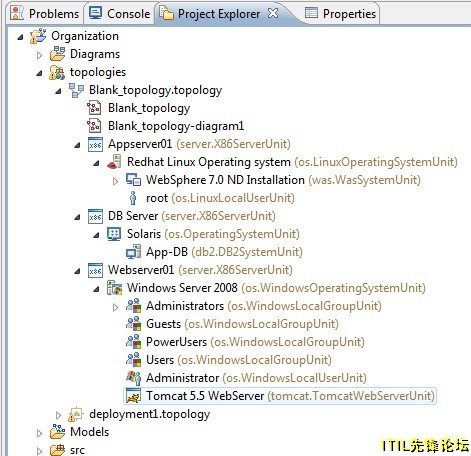Expand the Models folder
Image resolution: width=471 pixels, height=456 pixels.
pyautogui.click(x=39, y=433)
